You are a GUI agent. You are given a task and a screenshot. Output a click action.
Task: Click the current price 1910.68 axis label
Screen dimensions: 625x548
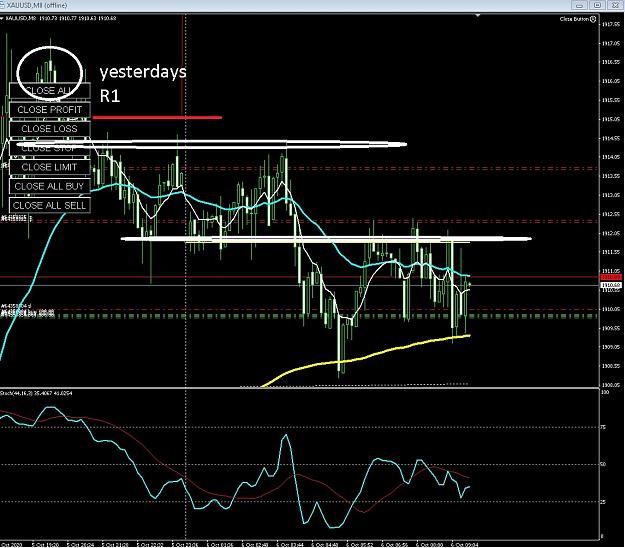tap(611, 285)
